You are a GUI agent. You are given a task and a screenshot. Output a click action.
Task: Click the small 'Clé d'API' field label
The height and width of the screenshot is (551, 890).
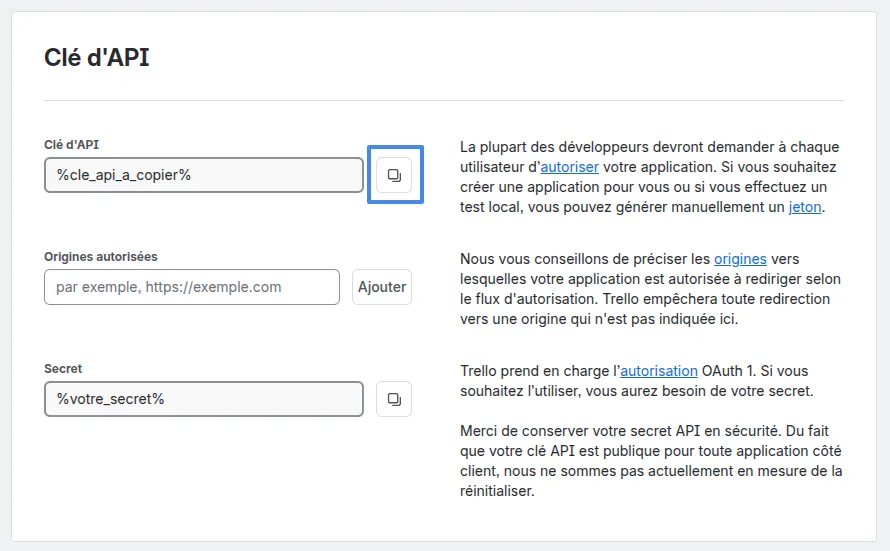72,145
